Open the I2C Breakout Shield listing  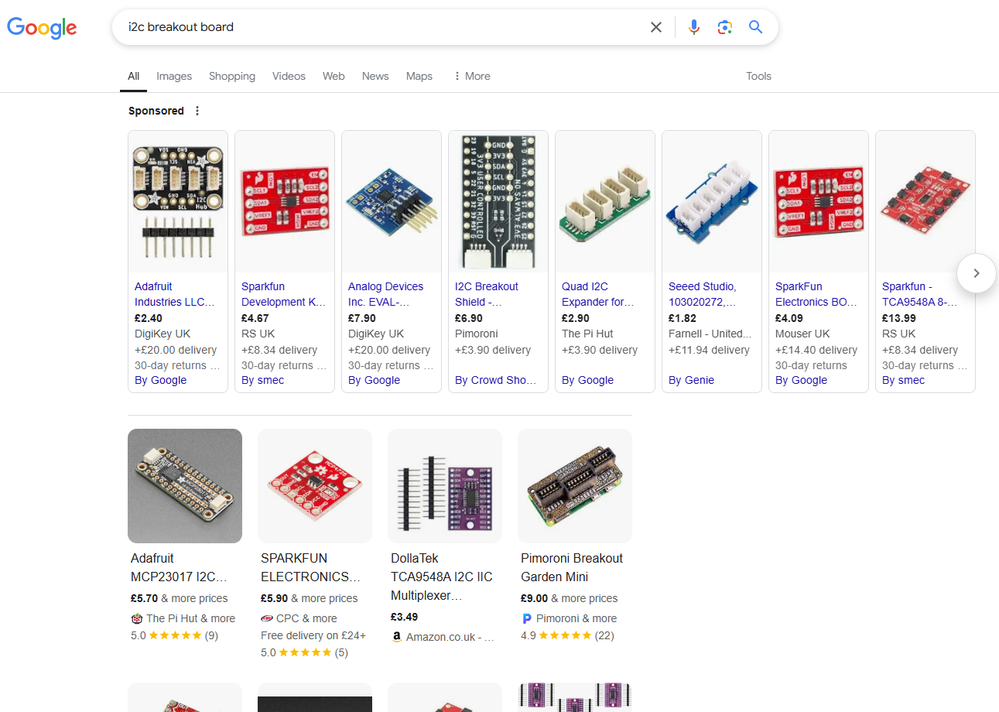click(x=486, y=294)
